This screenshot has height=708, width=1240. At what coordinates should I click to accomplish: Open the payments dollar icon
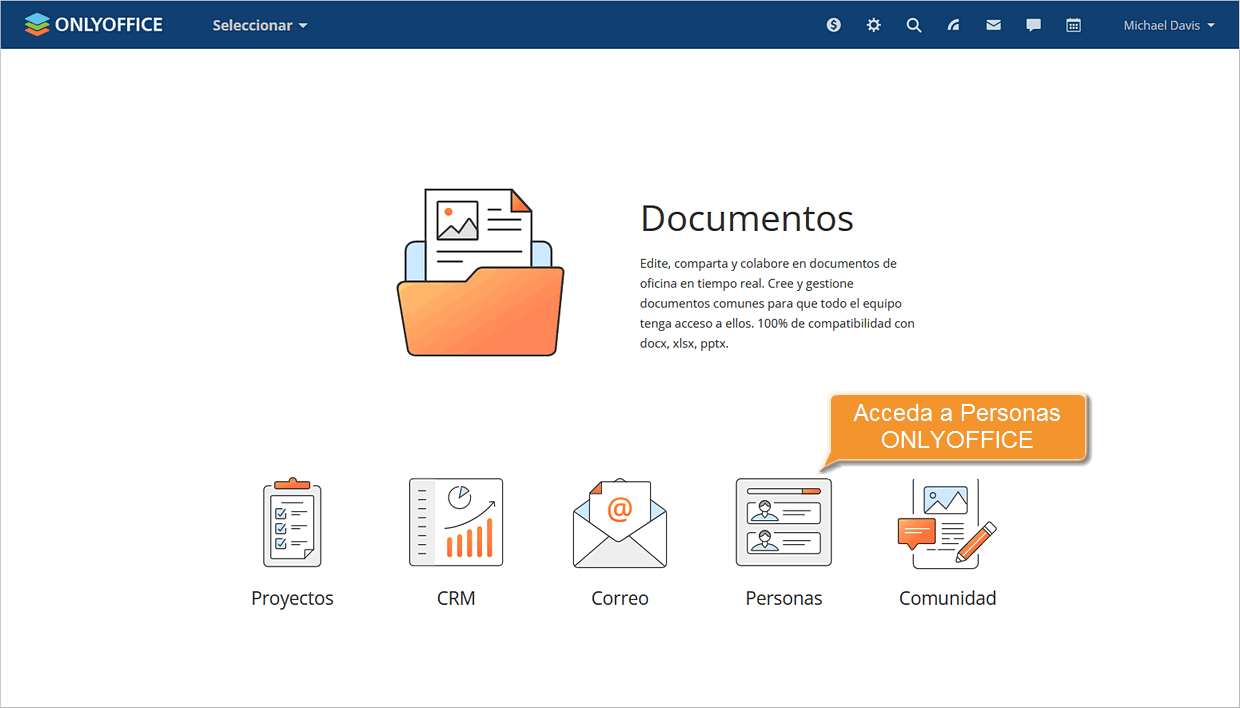tap(834, 25)
